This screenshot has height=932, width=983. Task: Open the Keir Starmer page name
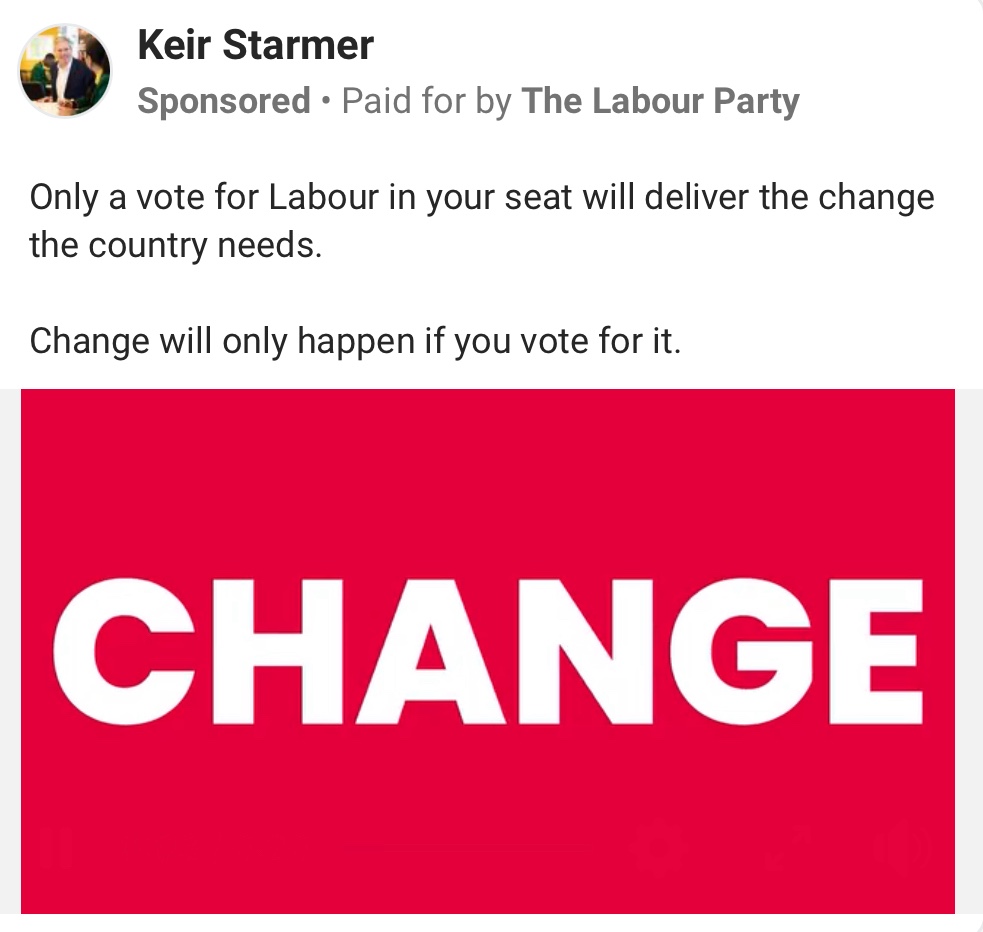pyautogui.click(x=255, y=44)
